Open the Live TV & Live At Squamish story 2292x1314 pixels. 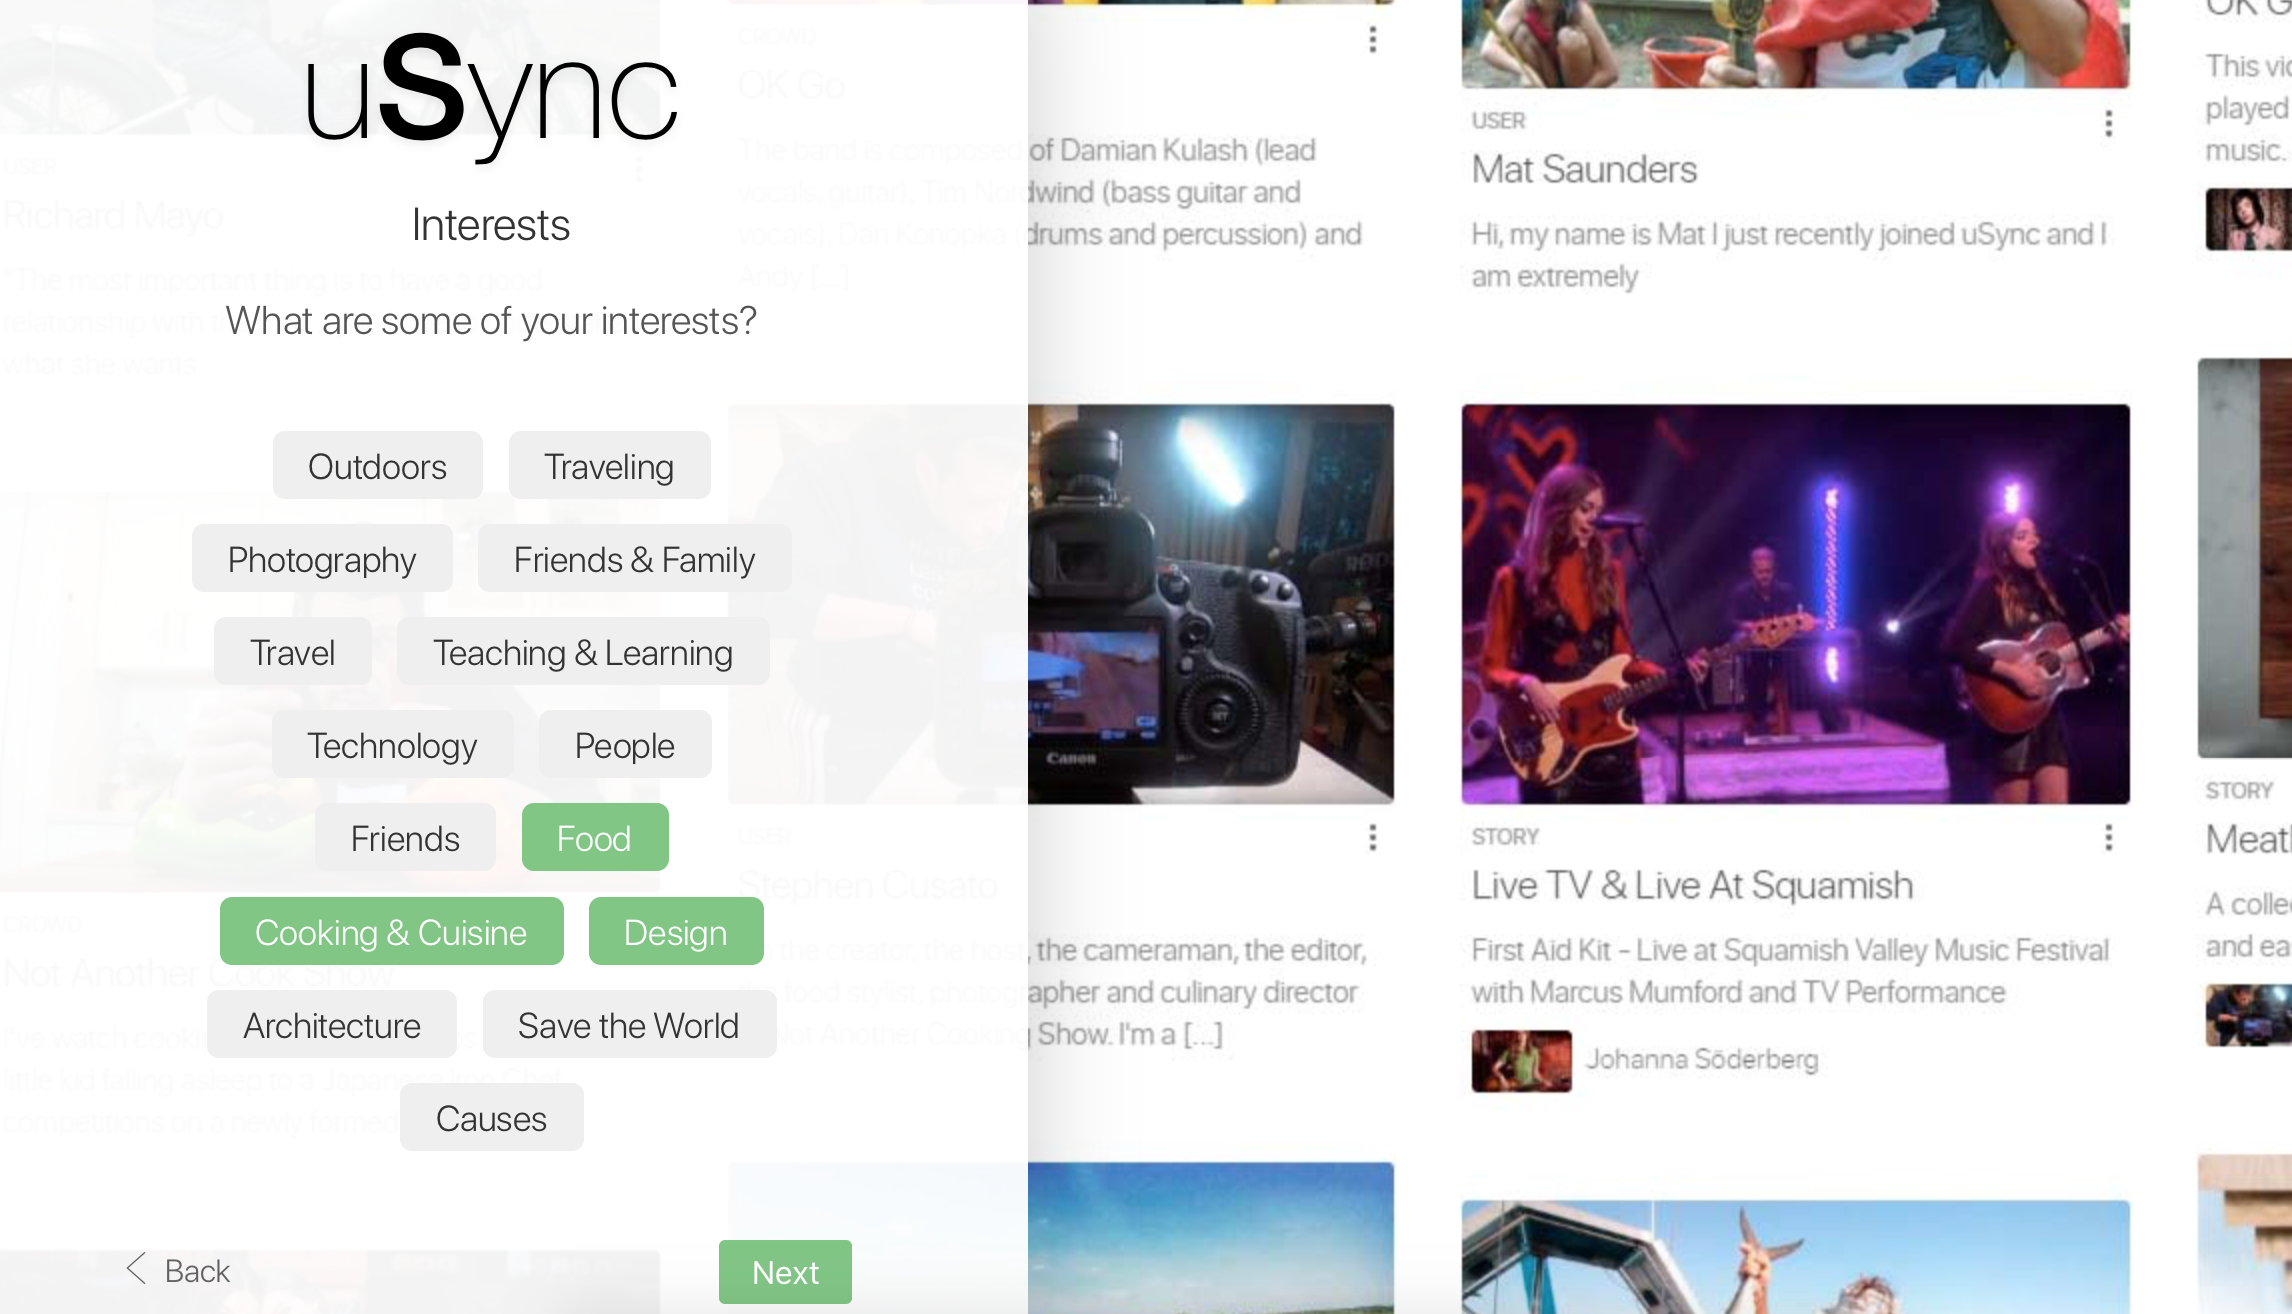(x=1692, y=886)
